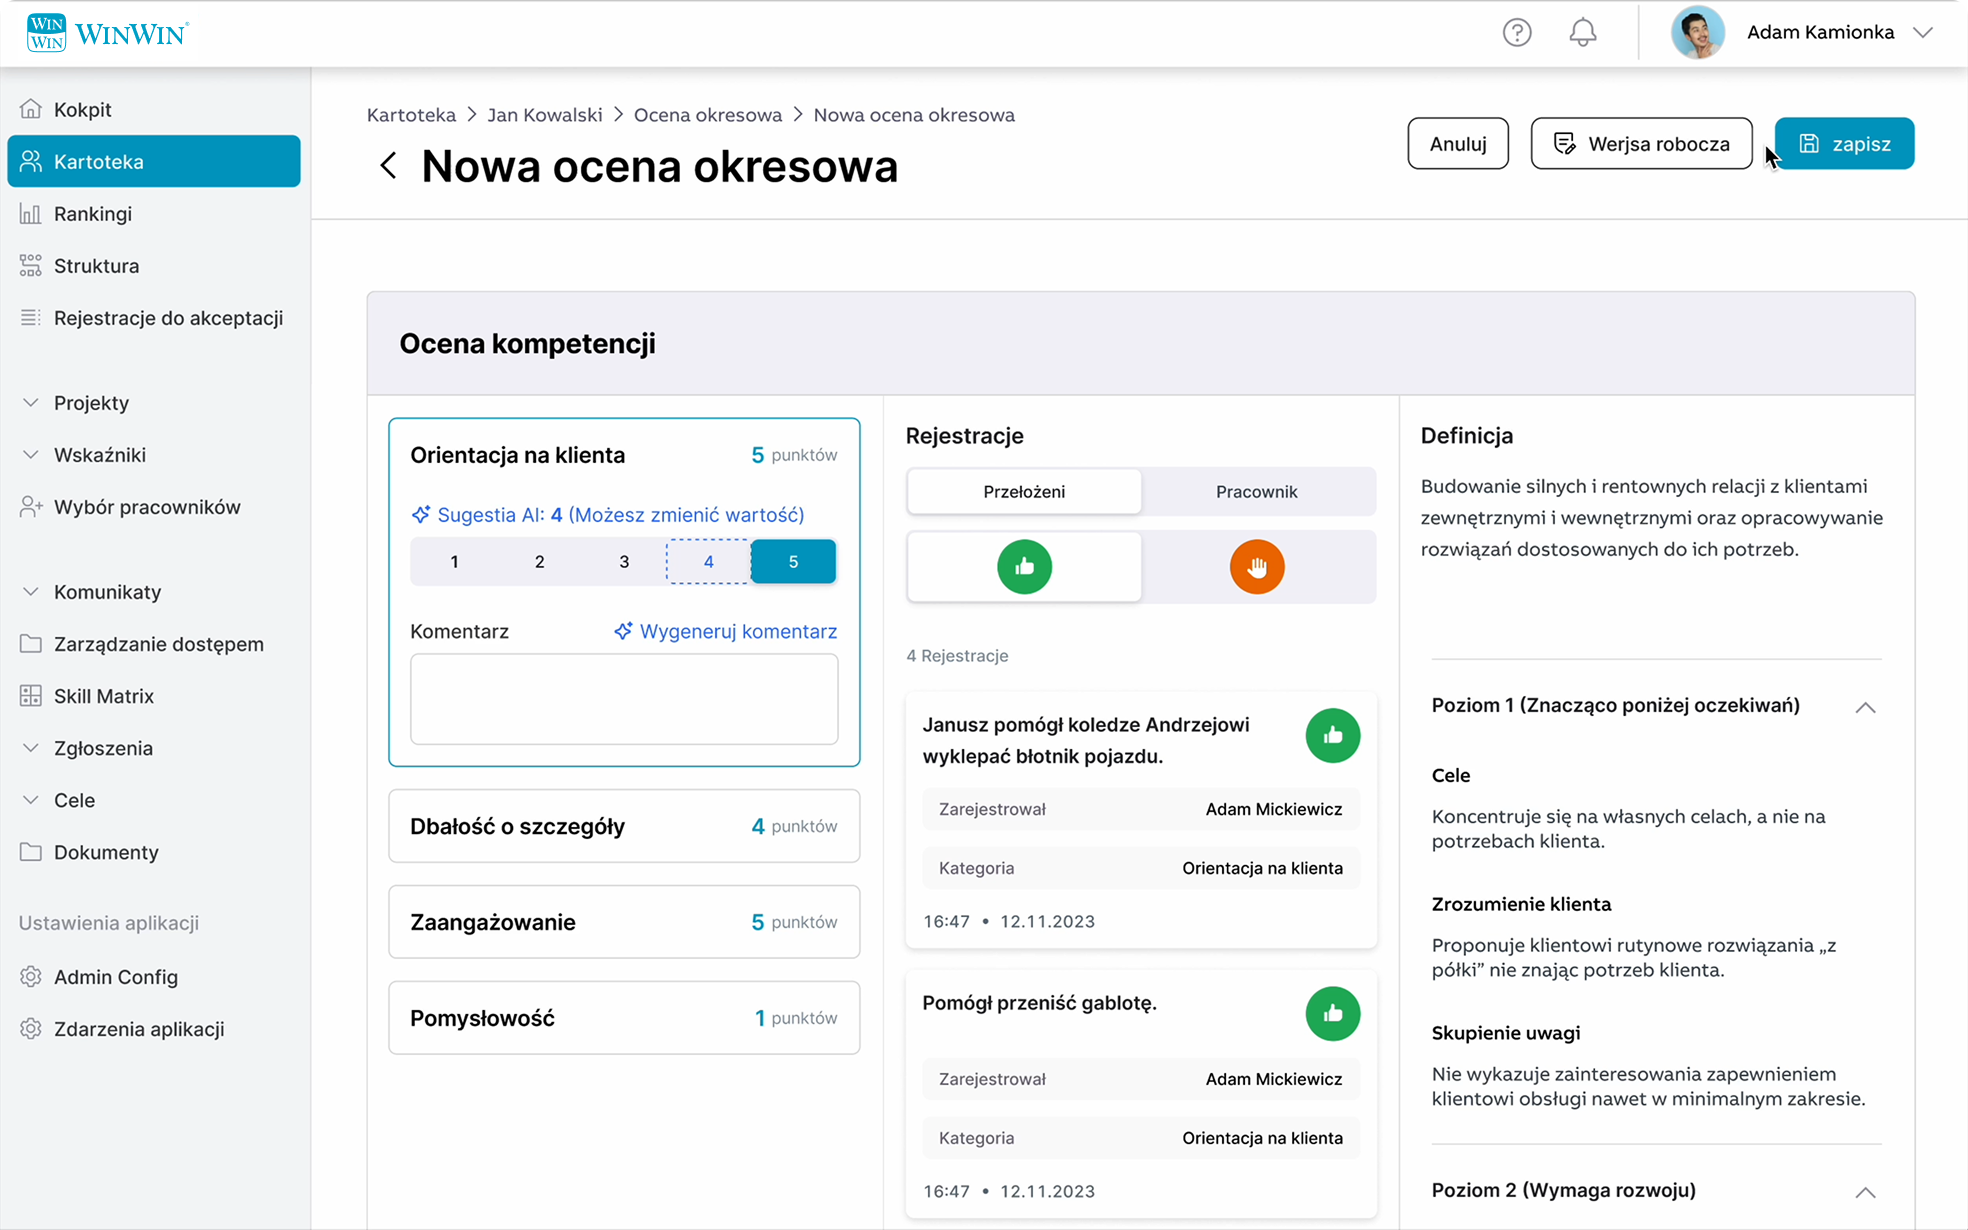Collapse the Poziom 1 definition section

1864,707
